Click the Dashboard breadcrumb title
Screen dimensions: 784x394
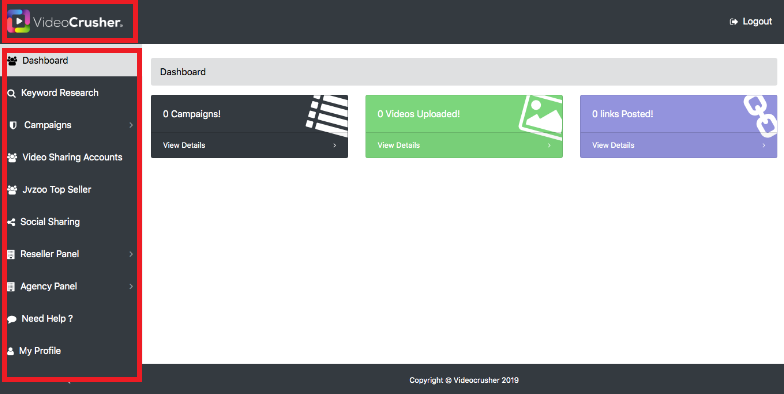point(182,72)
